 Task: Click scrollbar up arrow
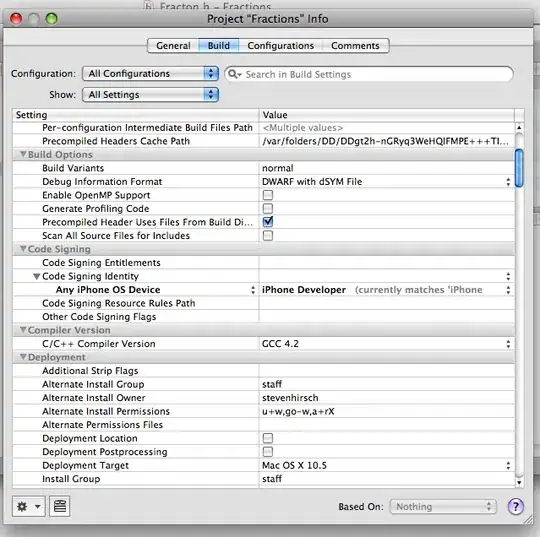point(519,128)
